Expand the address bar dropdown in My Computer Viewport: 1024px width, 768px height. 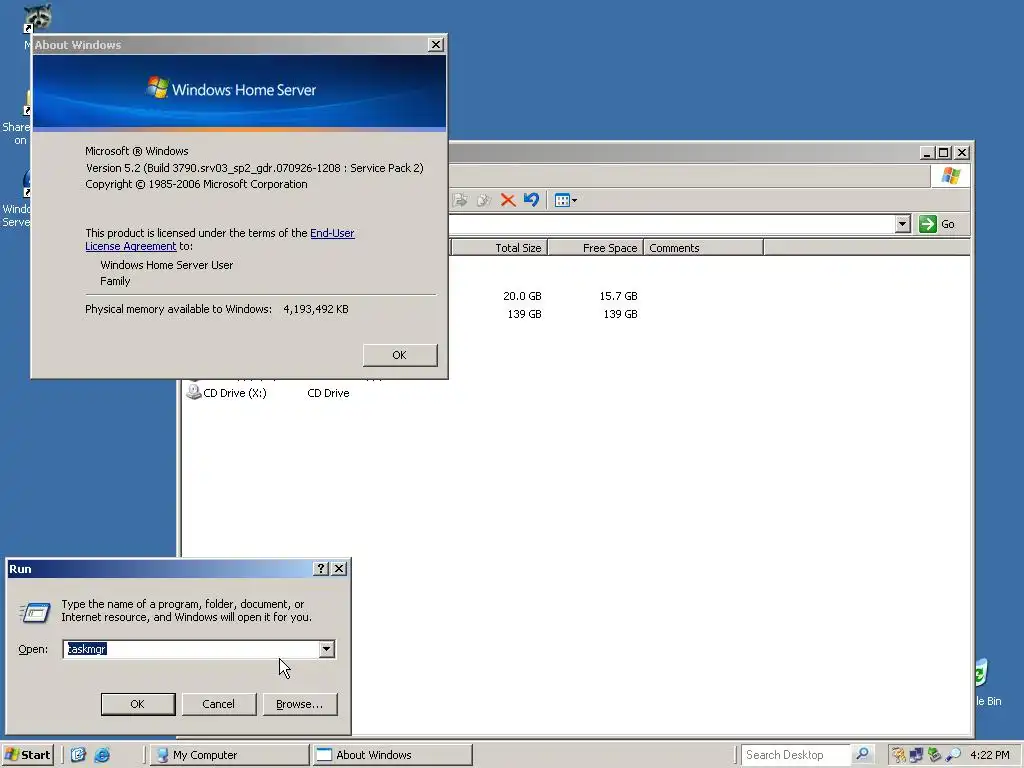(903, 224)
